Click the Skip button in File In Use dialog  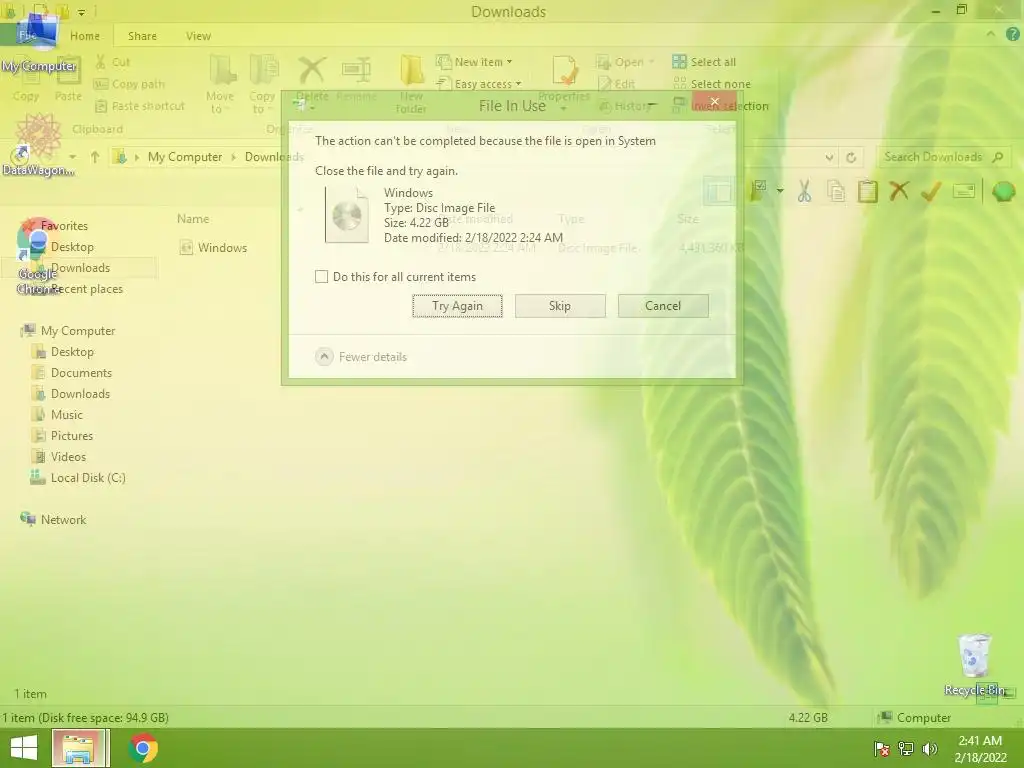tap(560, 306)
